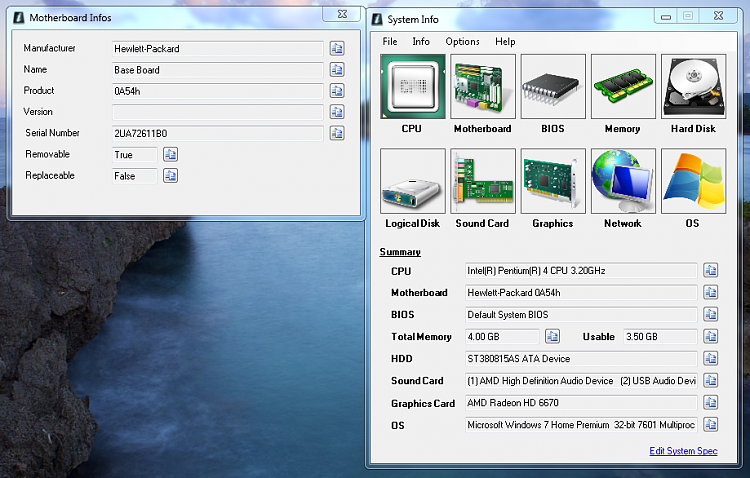Click the Name field Base Board
The height and width of the screenshot is (478, 750).
point(218,70)
